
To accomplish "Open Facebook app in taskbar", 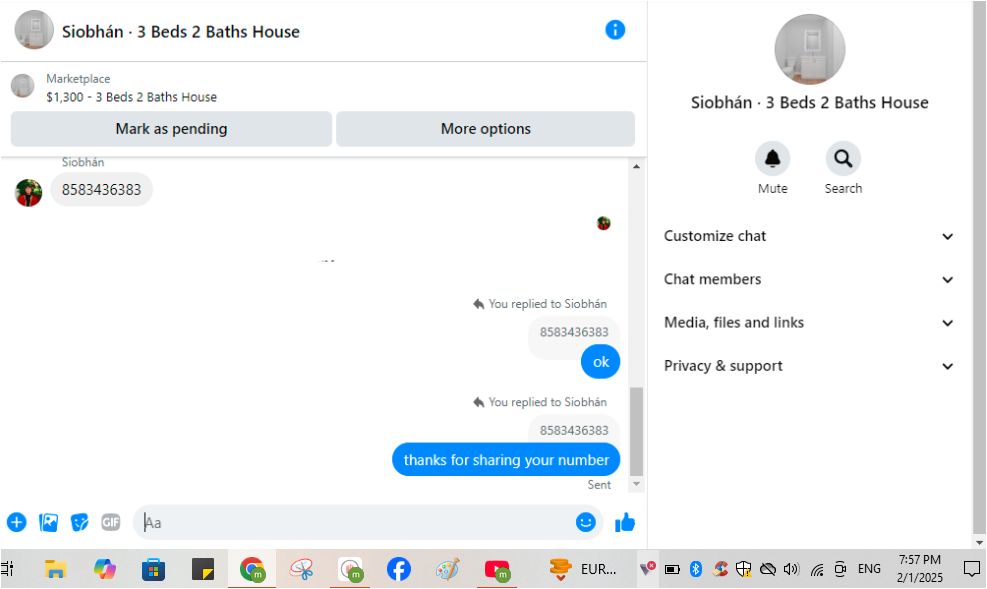I will (398, 569).
